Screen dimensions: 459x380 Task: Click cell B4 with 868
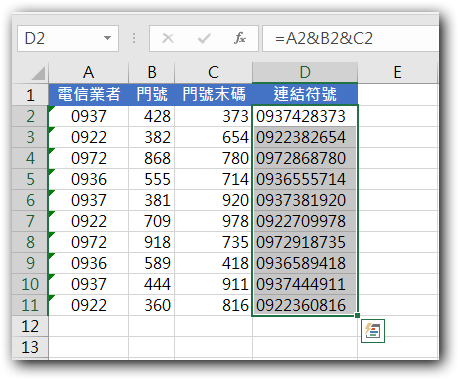tap(152, 158)
